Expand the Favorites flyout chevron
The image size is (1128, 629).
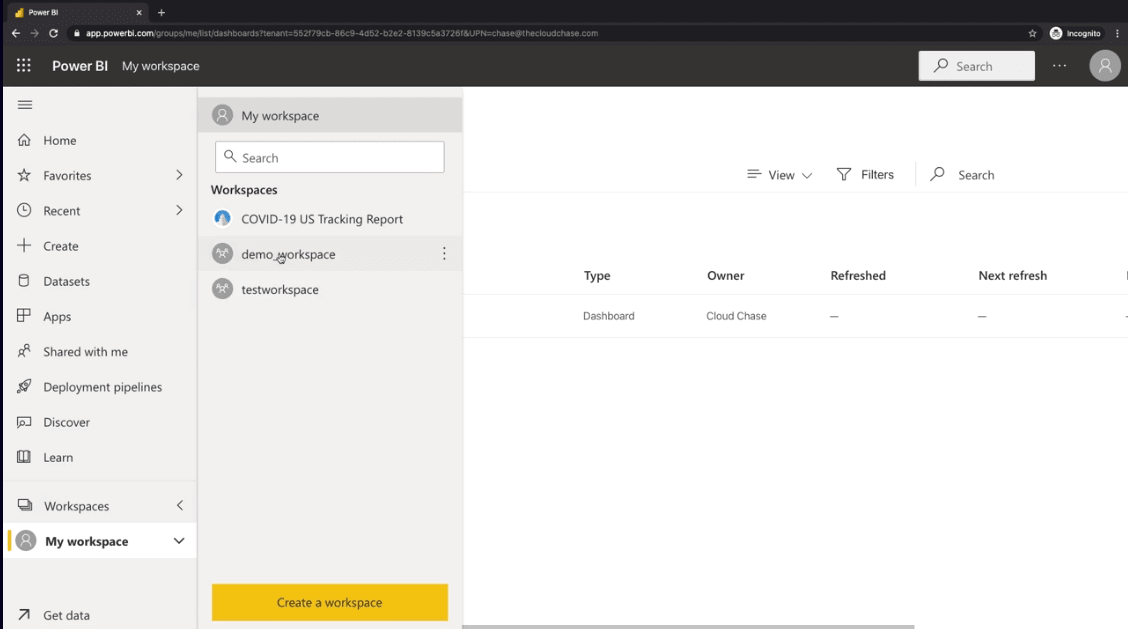point(179,175)
